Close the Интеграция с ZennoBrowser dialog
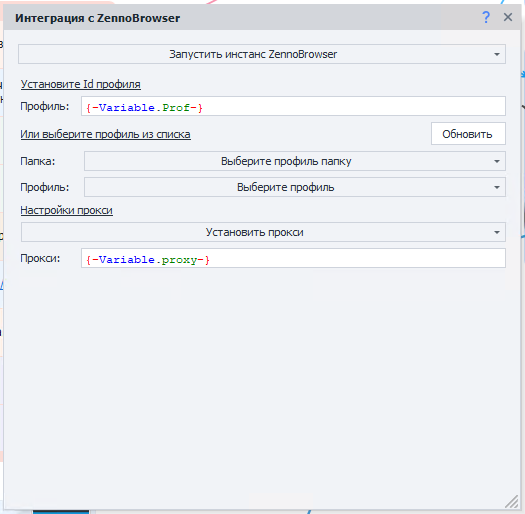 [508, 17]
